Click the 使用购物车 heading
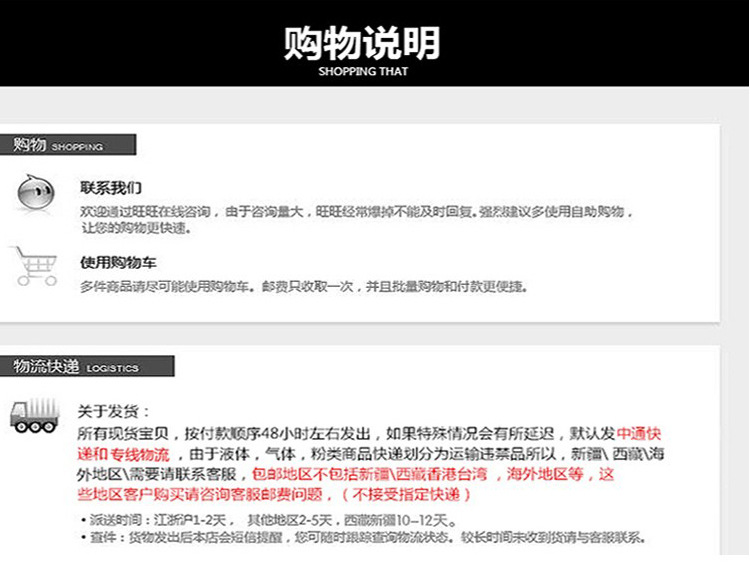Viewport: 750px width, 567px height. [x=118, y=263]
